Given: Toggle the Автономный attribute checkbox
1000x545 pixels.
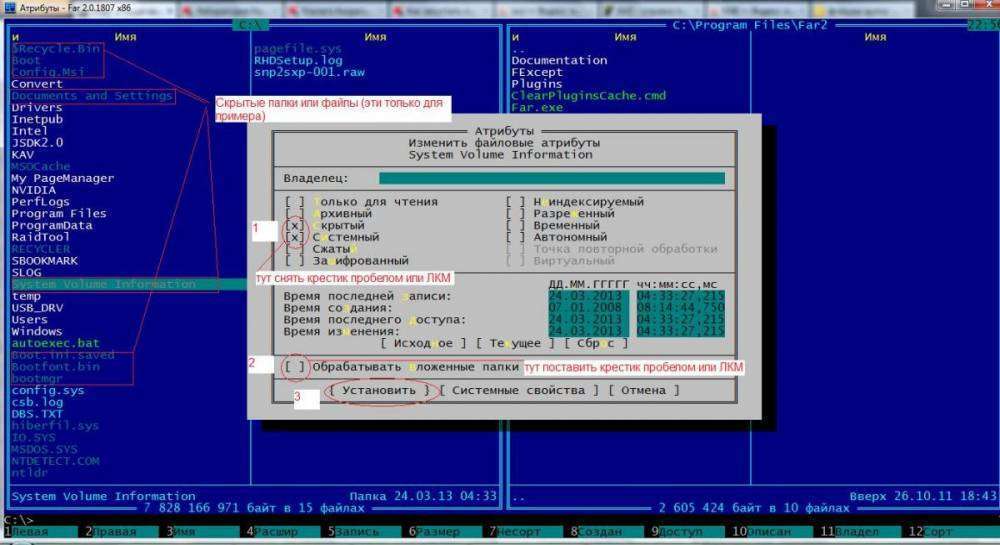Looking at the screenshot, I should coord(516,238).
